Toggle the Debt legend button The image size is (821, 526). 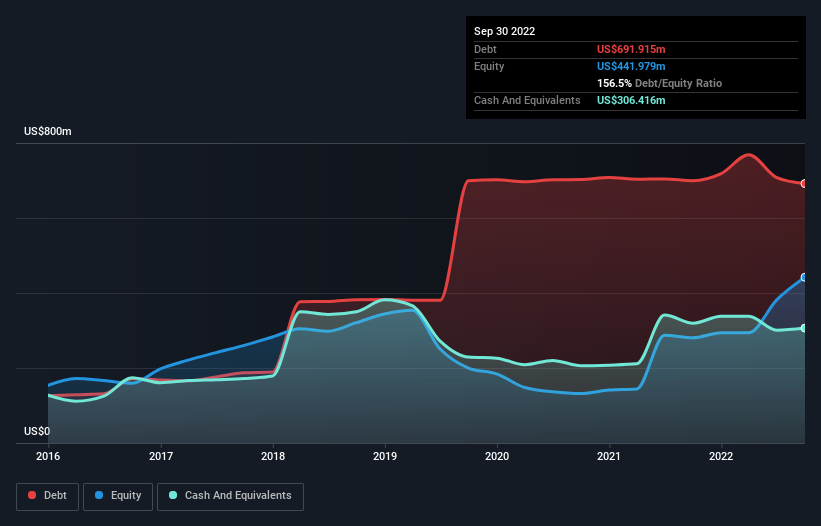(48, 496)
